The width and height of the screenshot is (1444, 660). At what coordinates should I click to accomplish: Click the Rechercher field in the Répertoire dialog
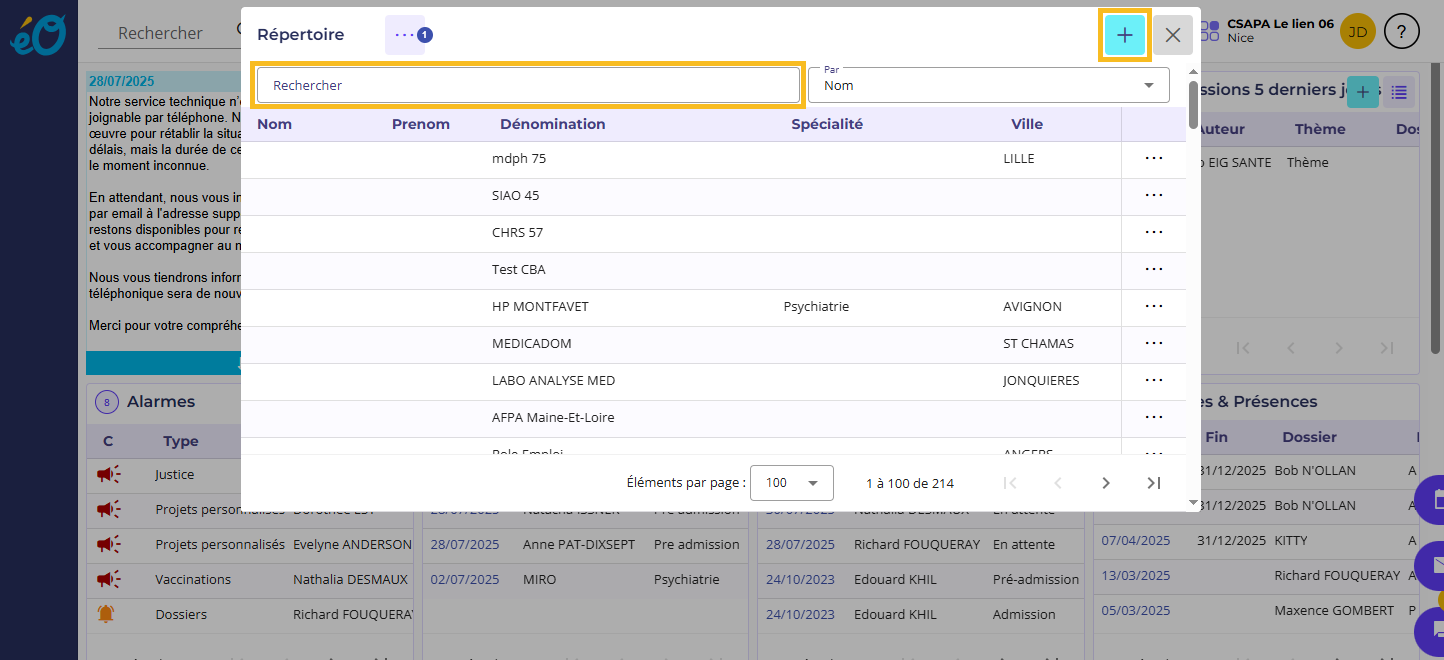tap(528, 85)
